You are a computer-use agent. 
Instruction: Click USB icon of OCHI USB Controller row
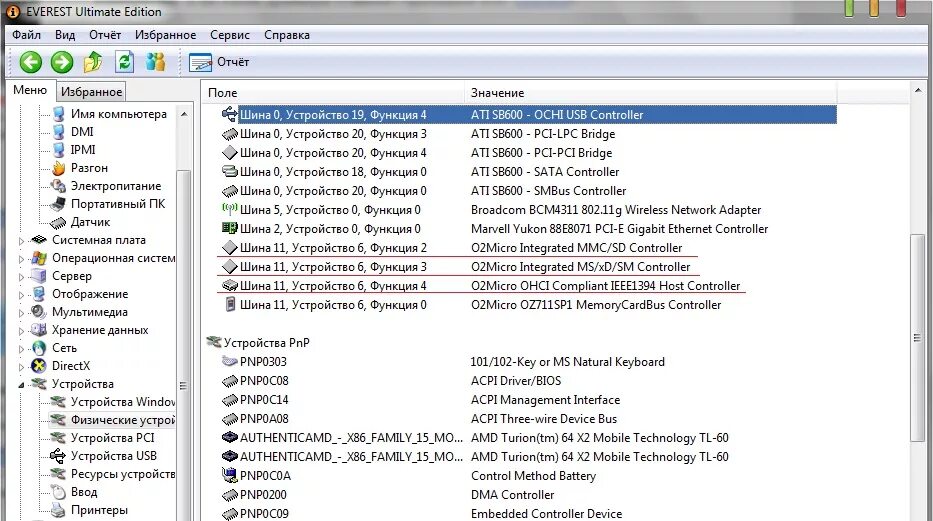pos(229,114)
